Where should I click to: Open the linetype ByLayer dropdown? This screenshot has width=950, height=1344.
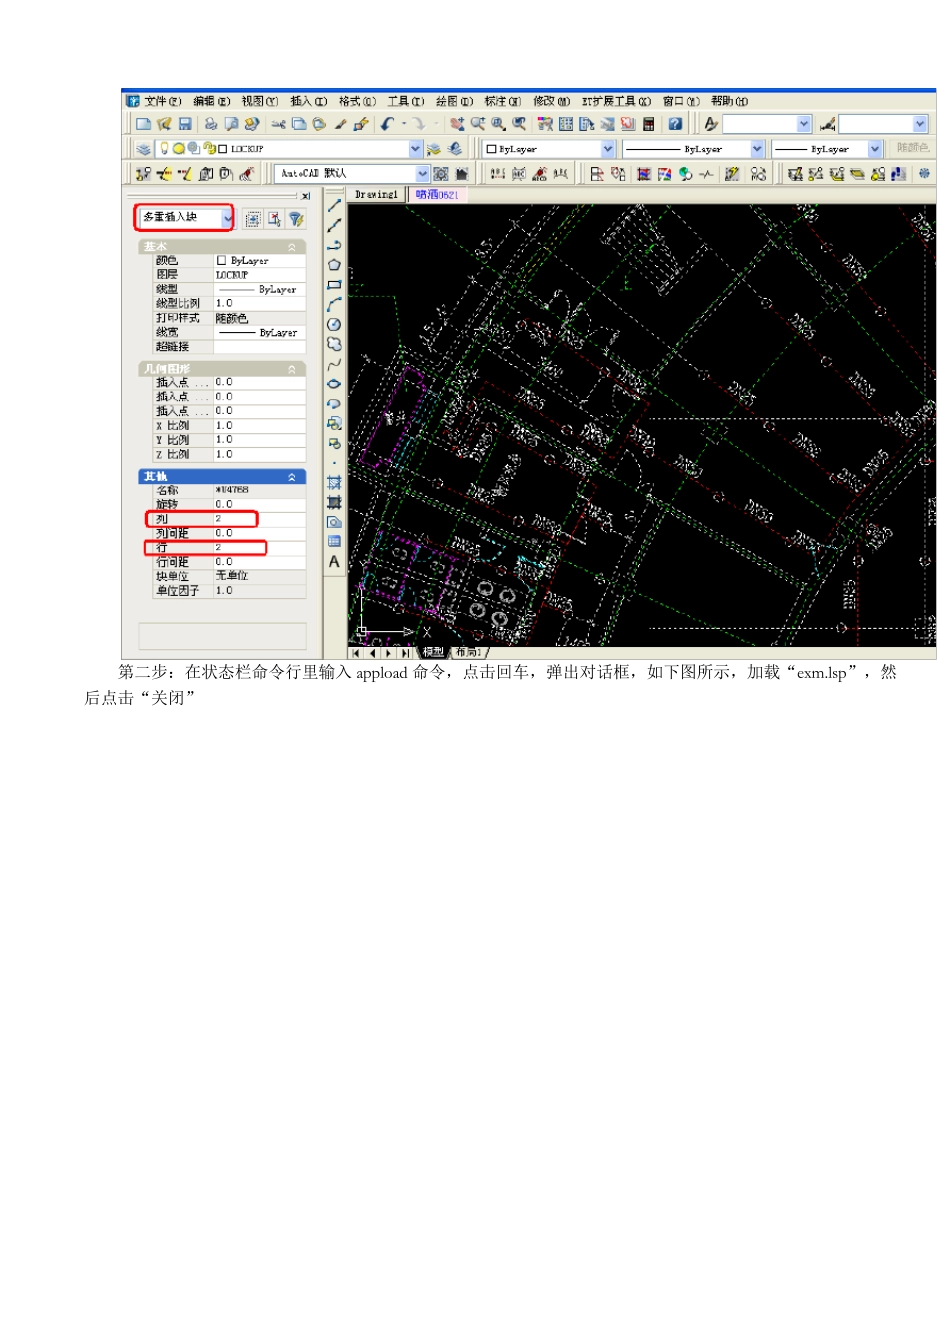tap(757, 149)
